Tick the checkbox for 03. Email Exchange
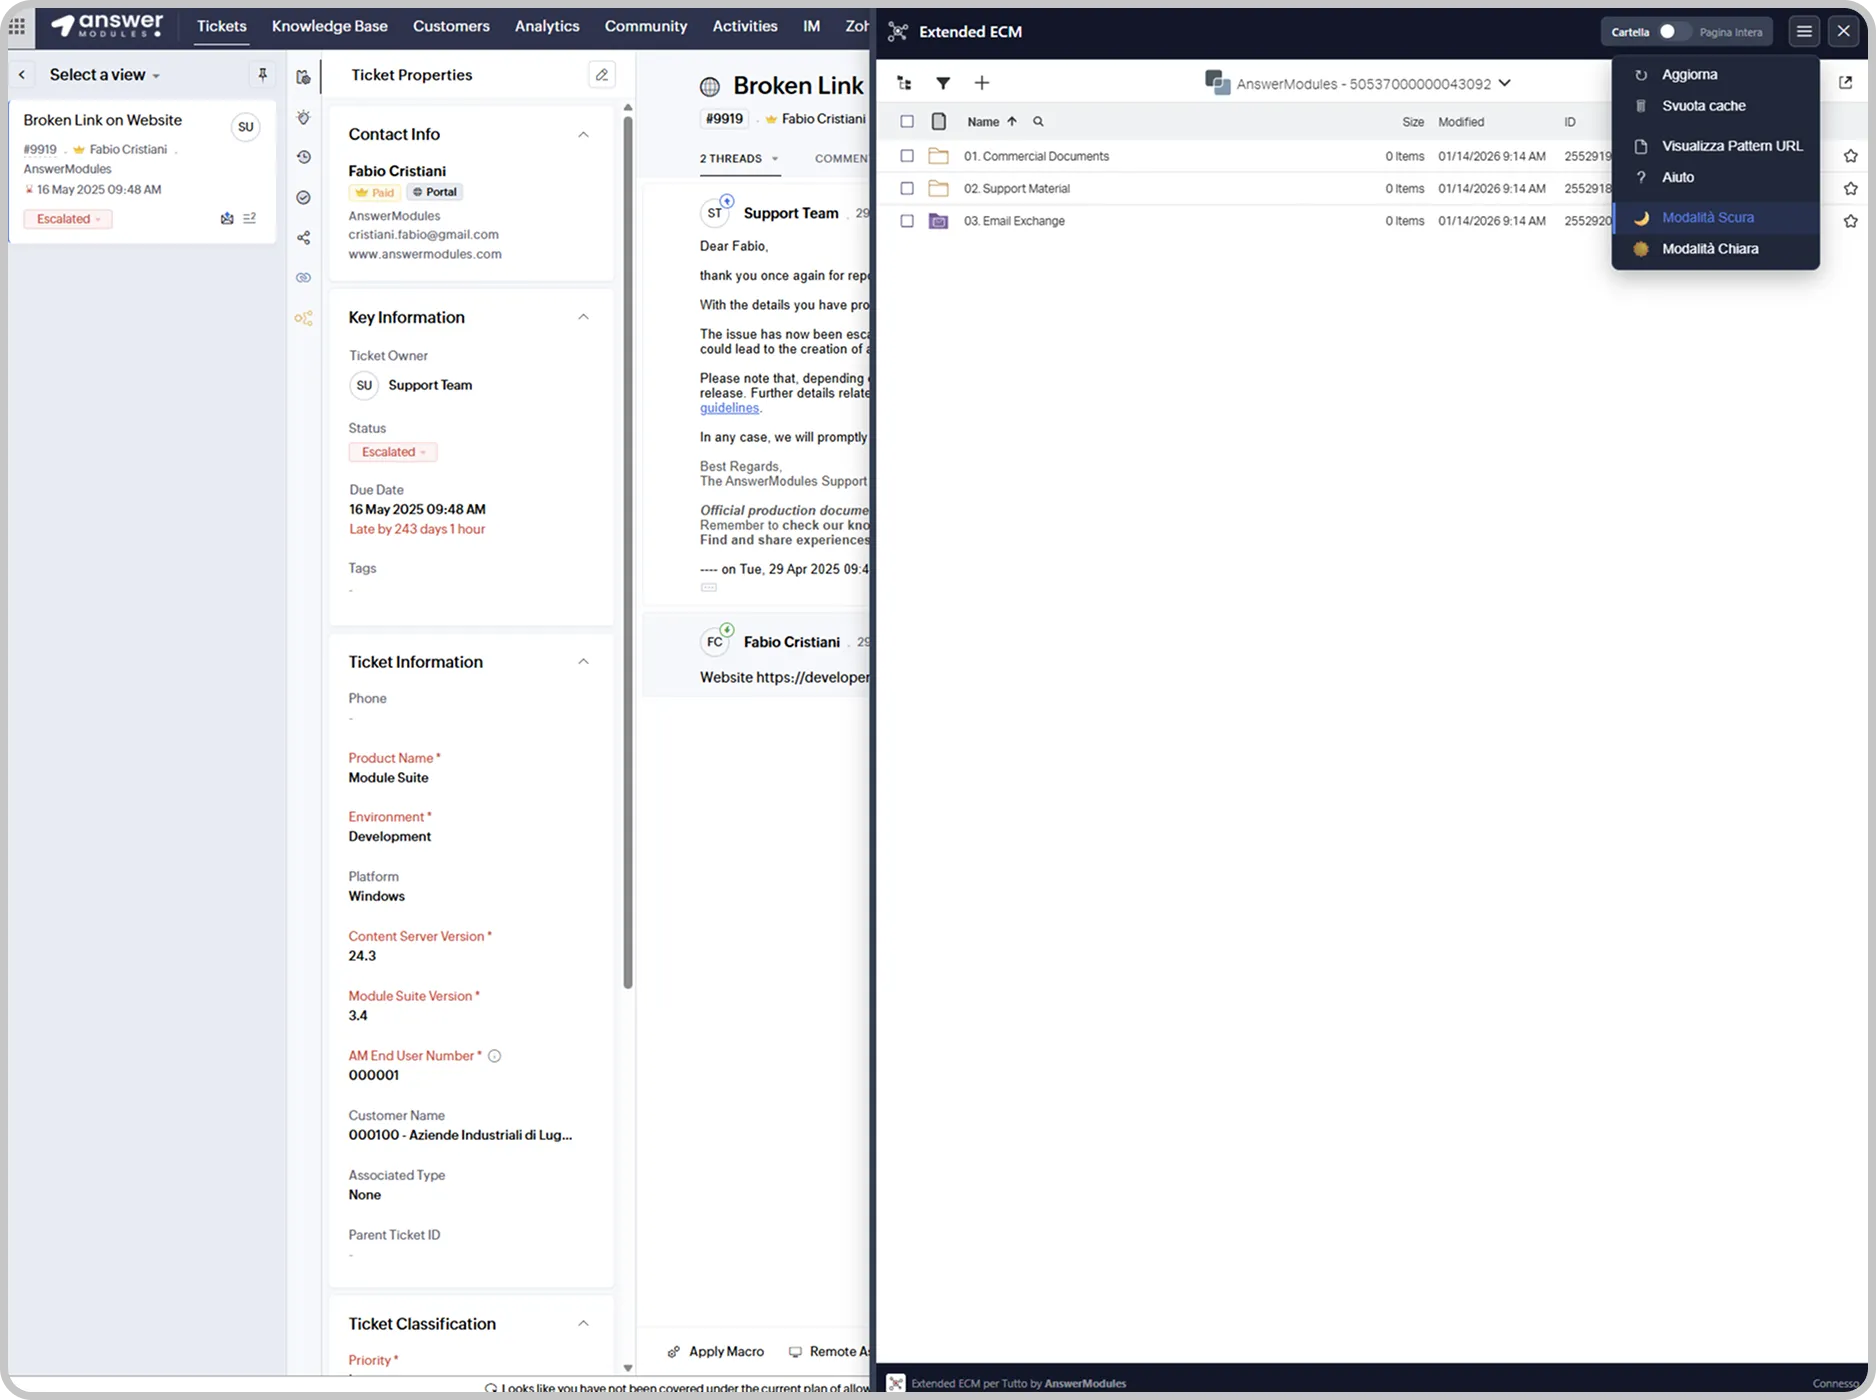The height and width of the screenshot is (1400, 1876). coord(907,221)
